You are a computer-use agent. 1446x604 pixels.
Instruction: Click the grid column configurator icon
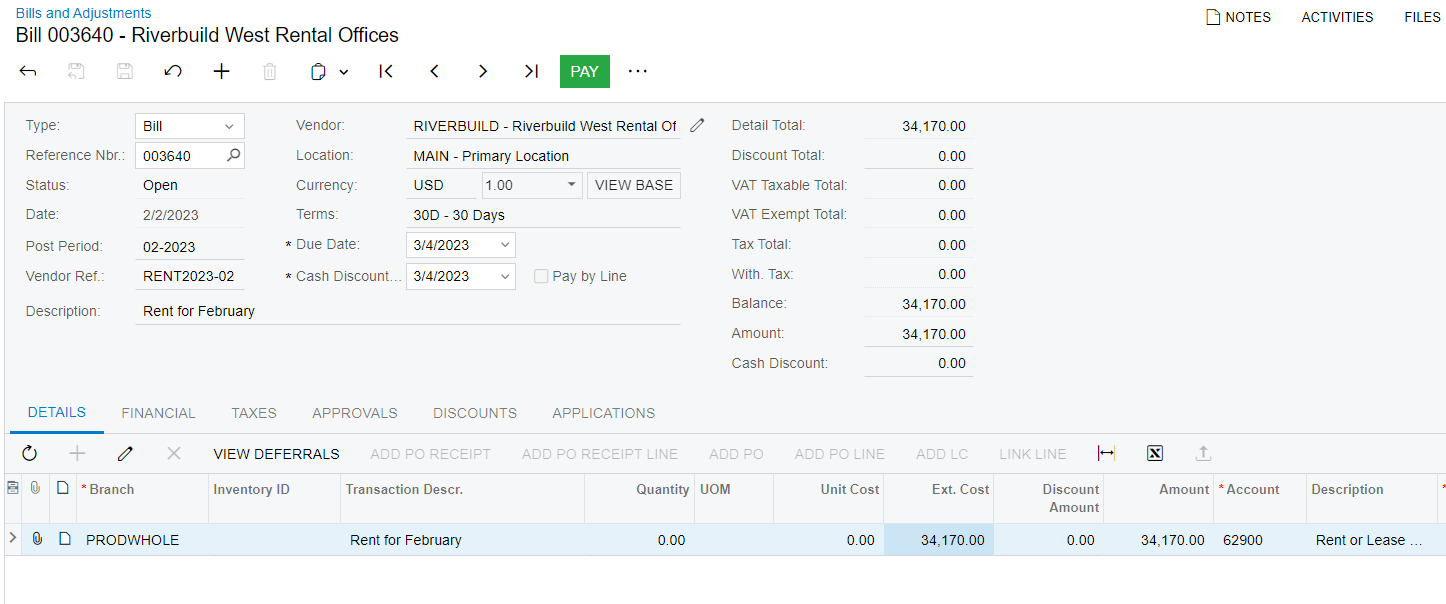tap(12, 488)
